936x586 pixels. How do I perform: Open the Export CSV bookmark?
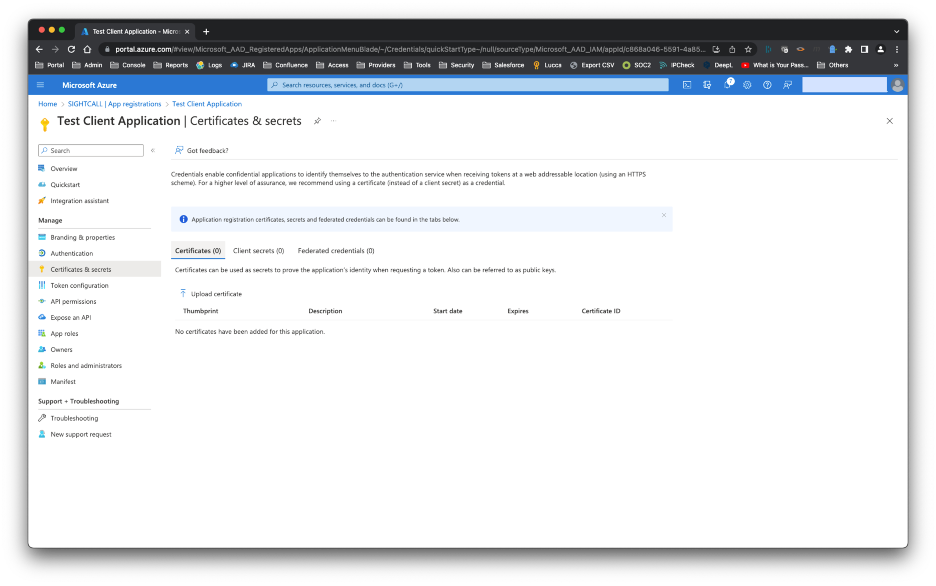(592, 65)
